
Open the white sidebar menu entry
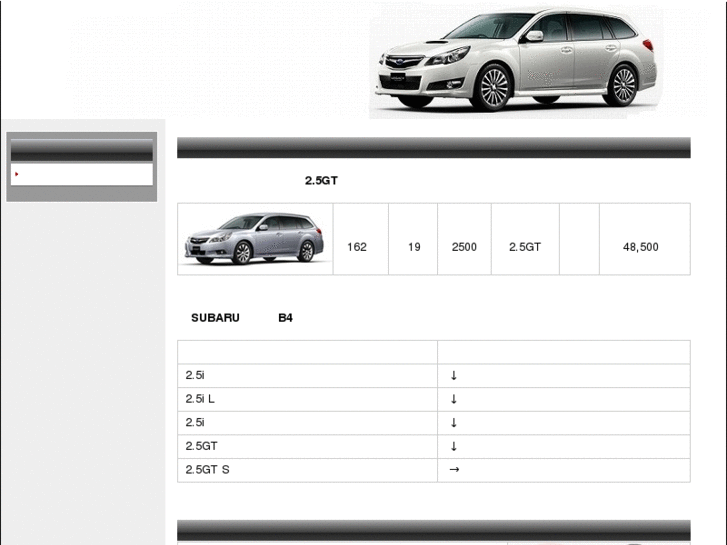(x=82, y=174)
